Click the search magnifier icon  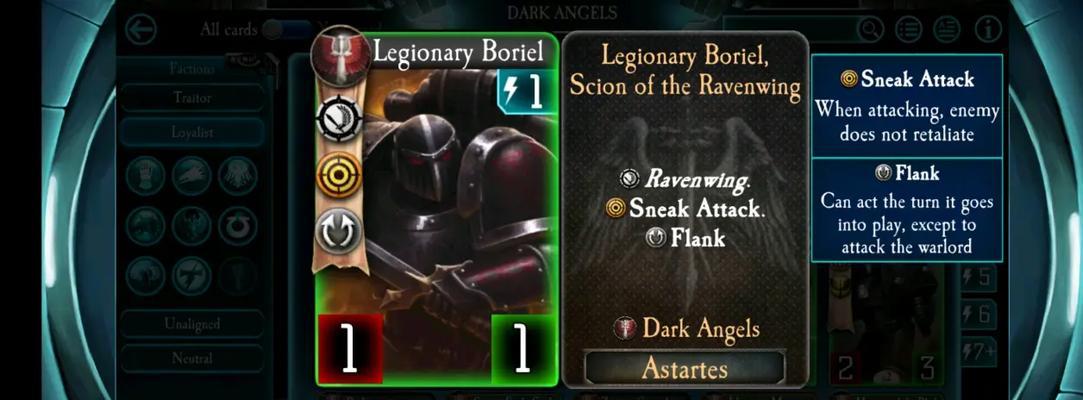click(x=870, y=29)
